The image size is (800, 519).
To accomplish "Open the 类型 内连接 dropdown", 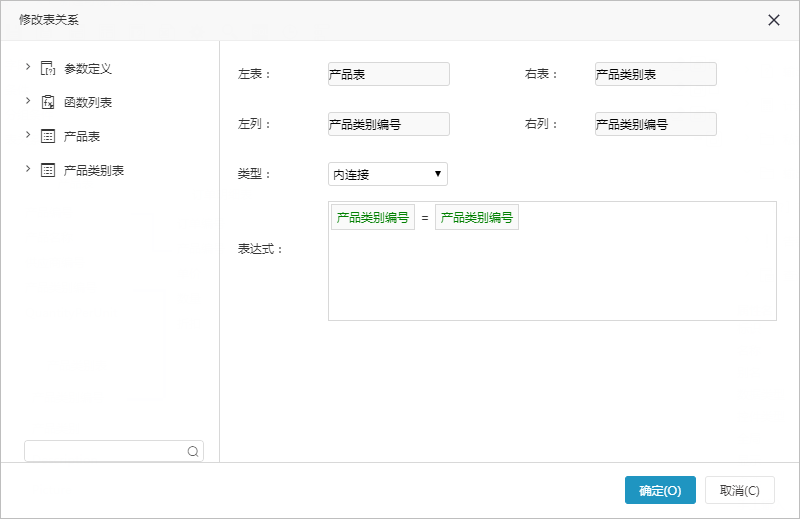I will [388, 174].
